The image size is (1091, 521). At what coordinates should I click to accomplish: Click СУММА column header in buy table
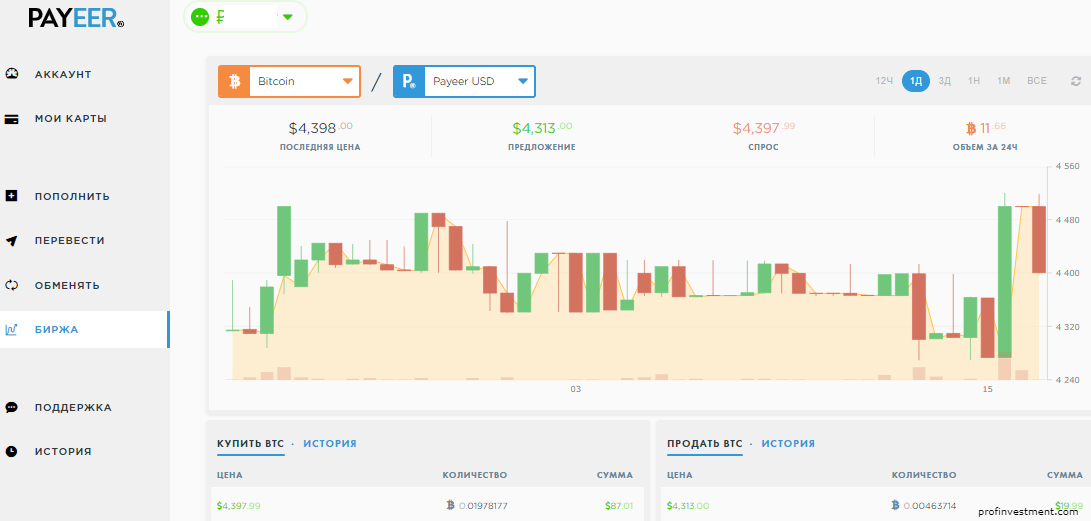click(x=615, y=475)
